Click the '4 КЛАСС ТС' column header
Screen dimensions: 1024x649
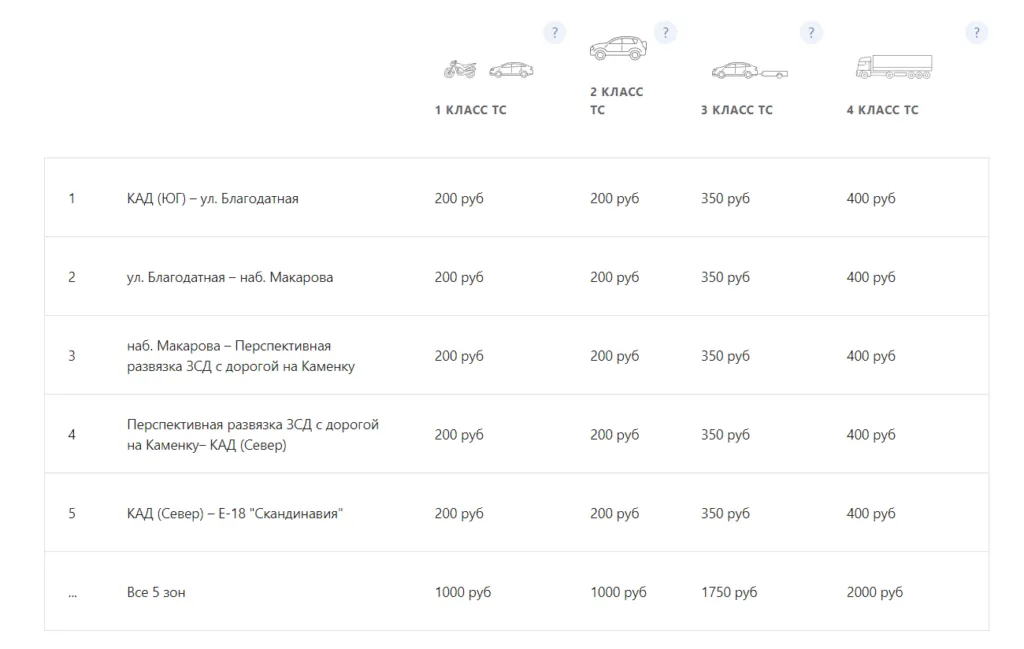tap(882, 110)
